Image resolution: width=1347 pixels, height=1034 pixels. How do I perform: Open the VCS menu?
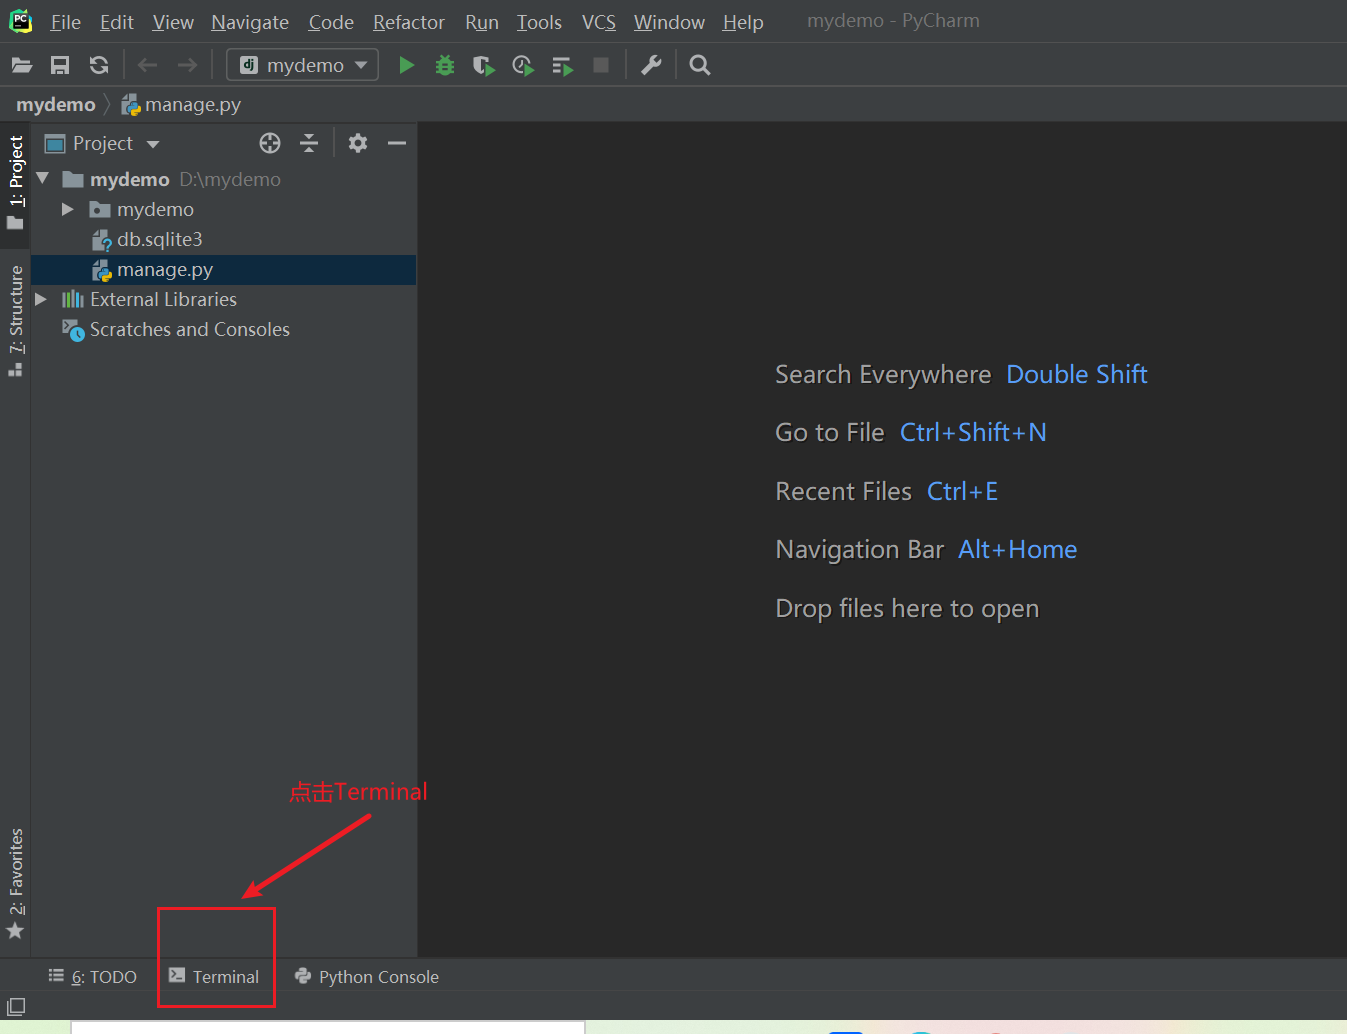coord(599,22)
